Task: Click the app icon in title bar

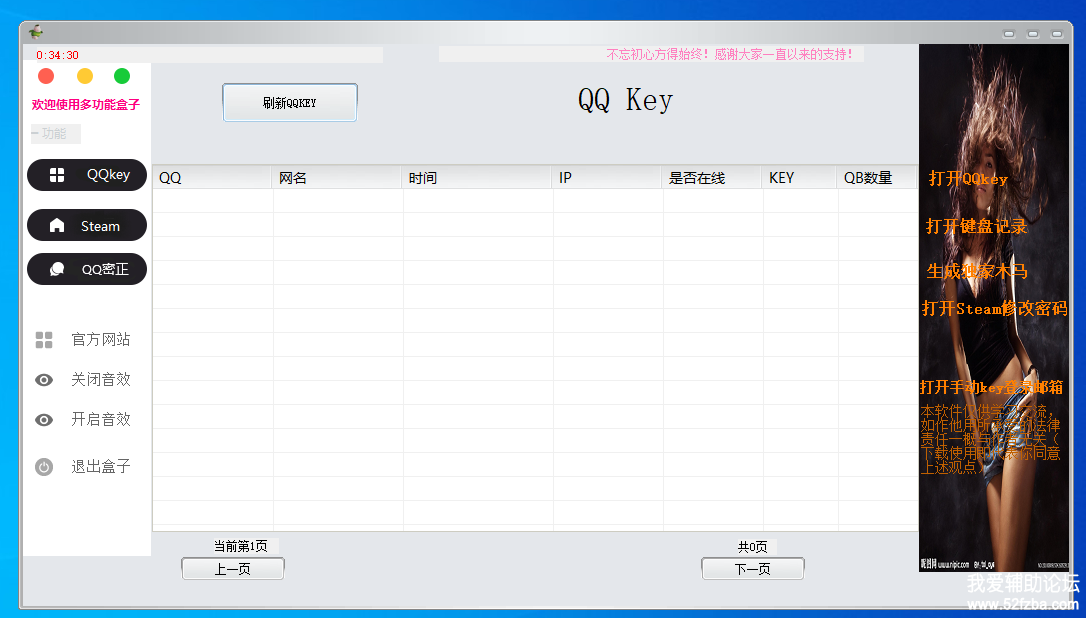Action: point(36,32)
